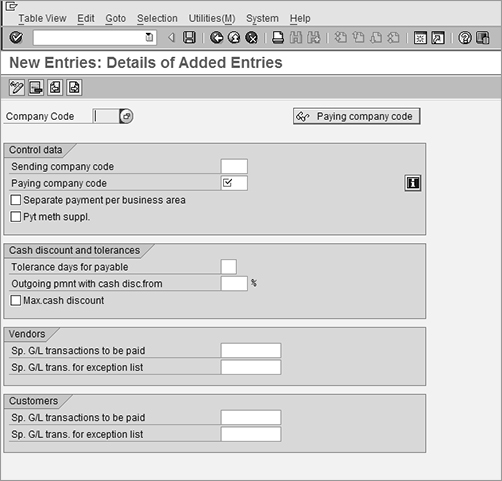Click the green Back arrow icon

click(x=216, y=38)
